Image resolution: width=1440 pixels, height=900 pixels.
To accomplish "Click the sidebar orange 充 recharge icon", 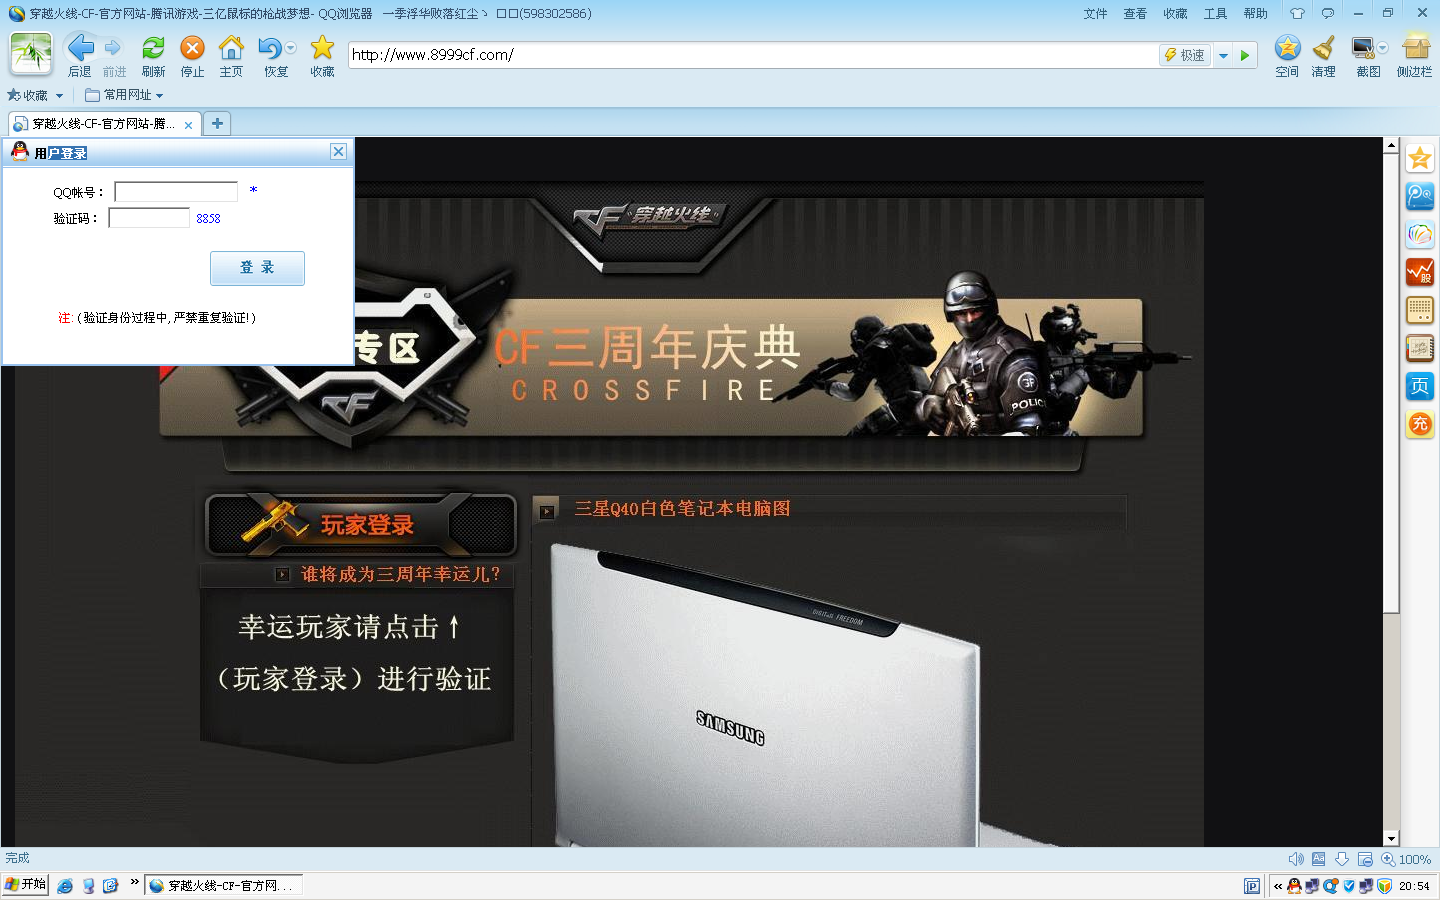I will [x=1420, y=424].
